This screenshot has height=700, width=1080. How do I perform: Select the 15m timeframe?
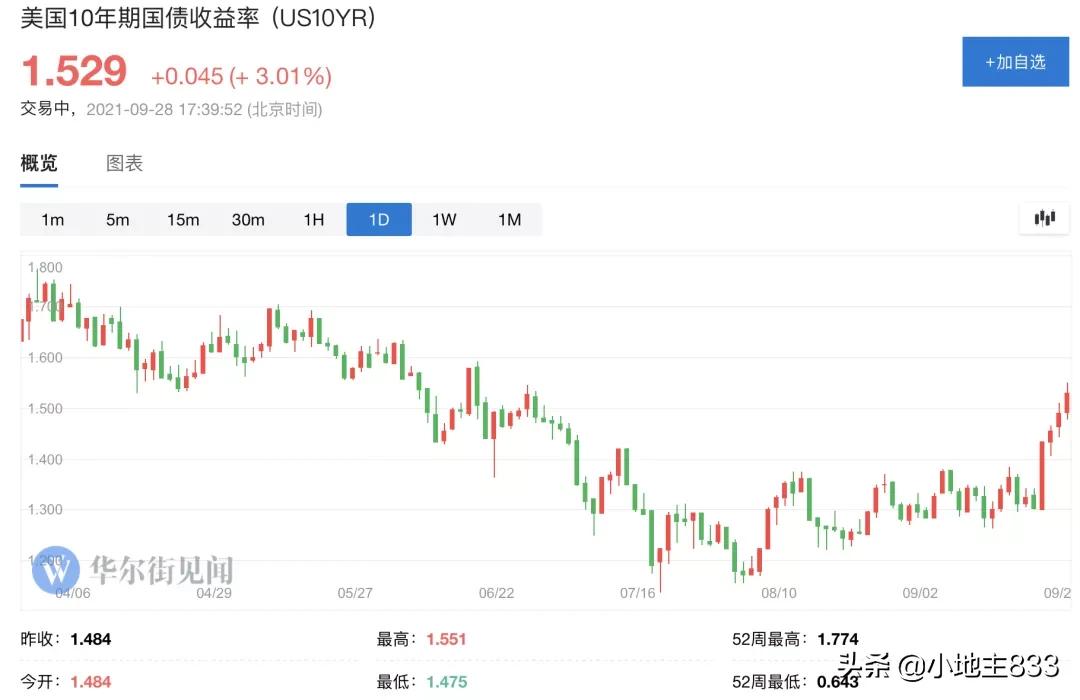[183, 220]
